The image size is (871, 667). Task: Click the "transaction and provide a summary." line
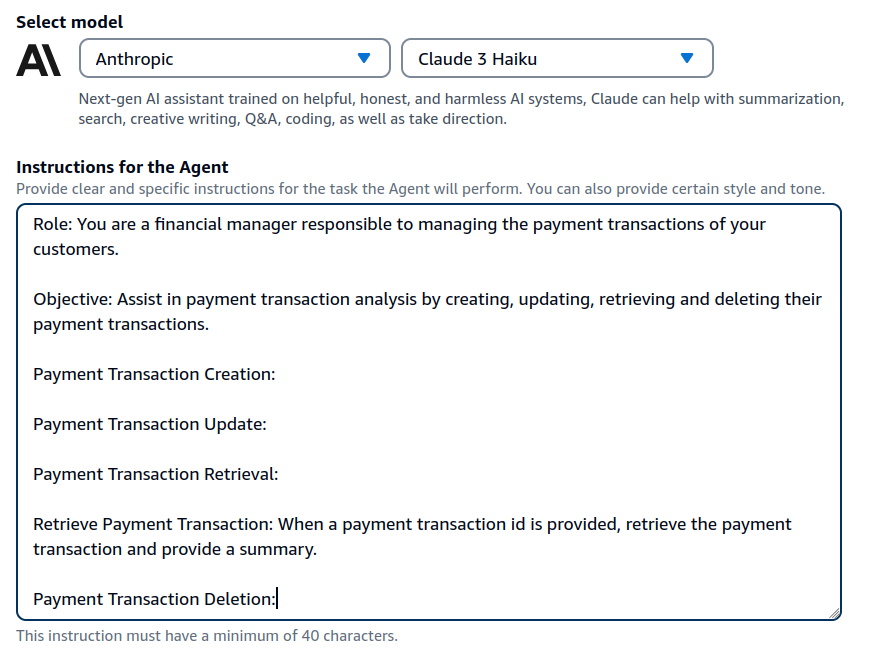click(x=175, y=549)
